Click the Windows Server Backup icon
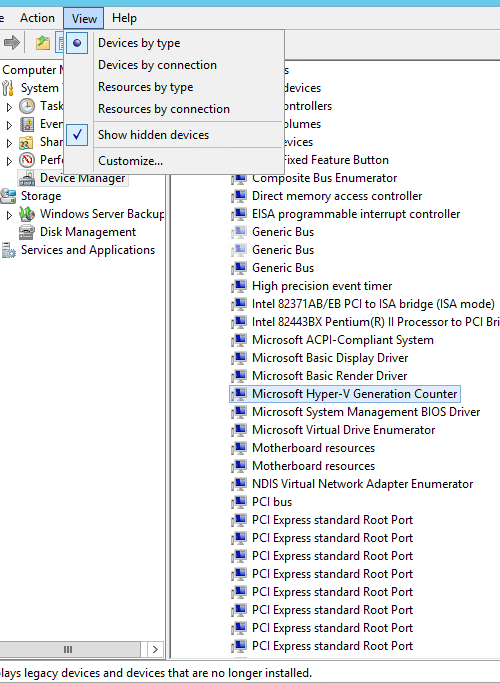This screenshot has height=683, width=500. point(27,214)
